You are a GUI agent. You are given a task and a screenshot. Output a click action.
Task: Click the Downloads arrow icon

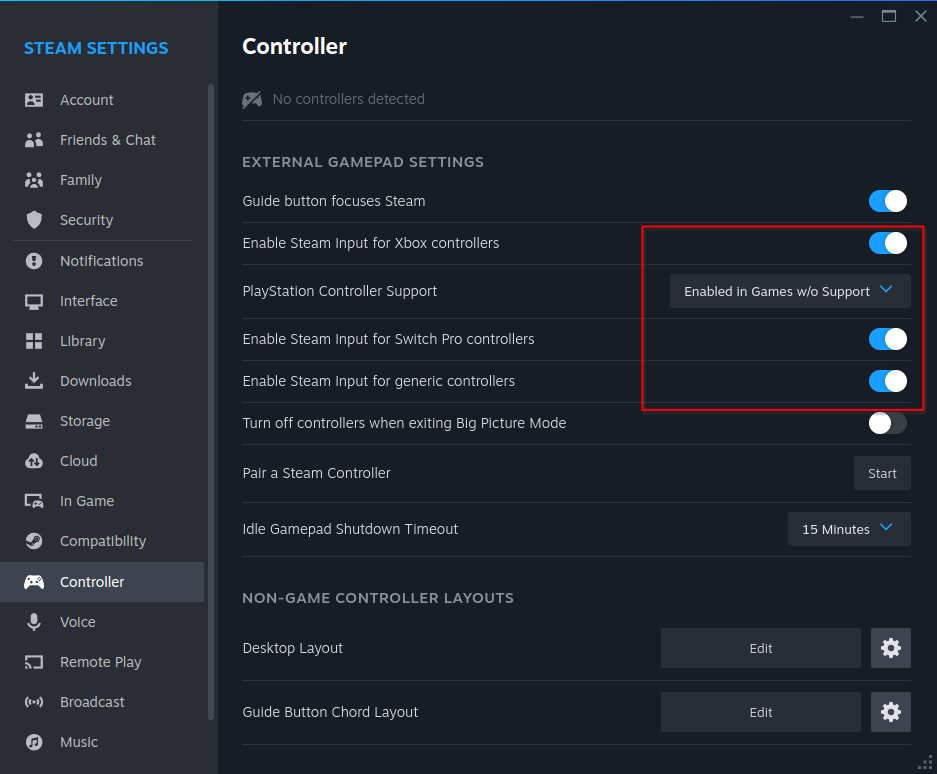tap(34, 381)
